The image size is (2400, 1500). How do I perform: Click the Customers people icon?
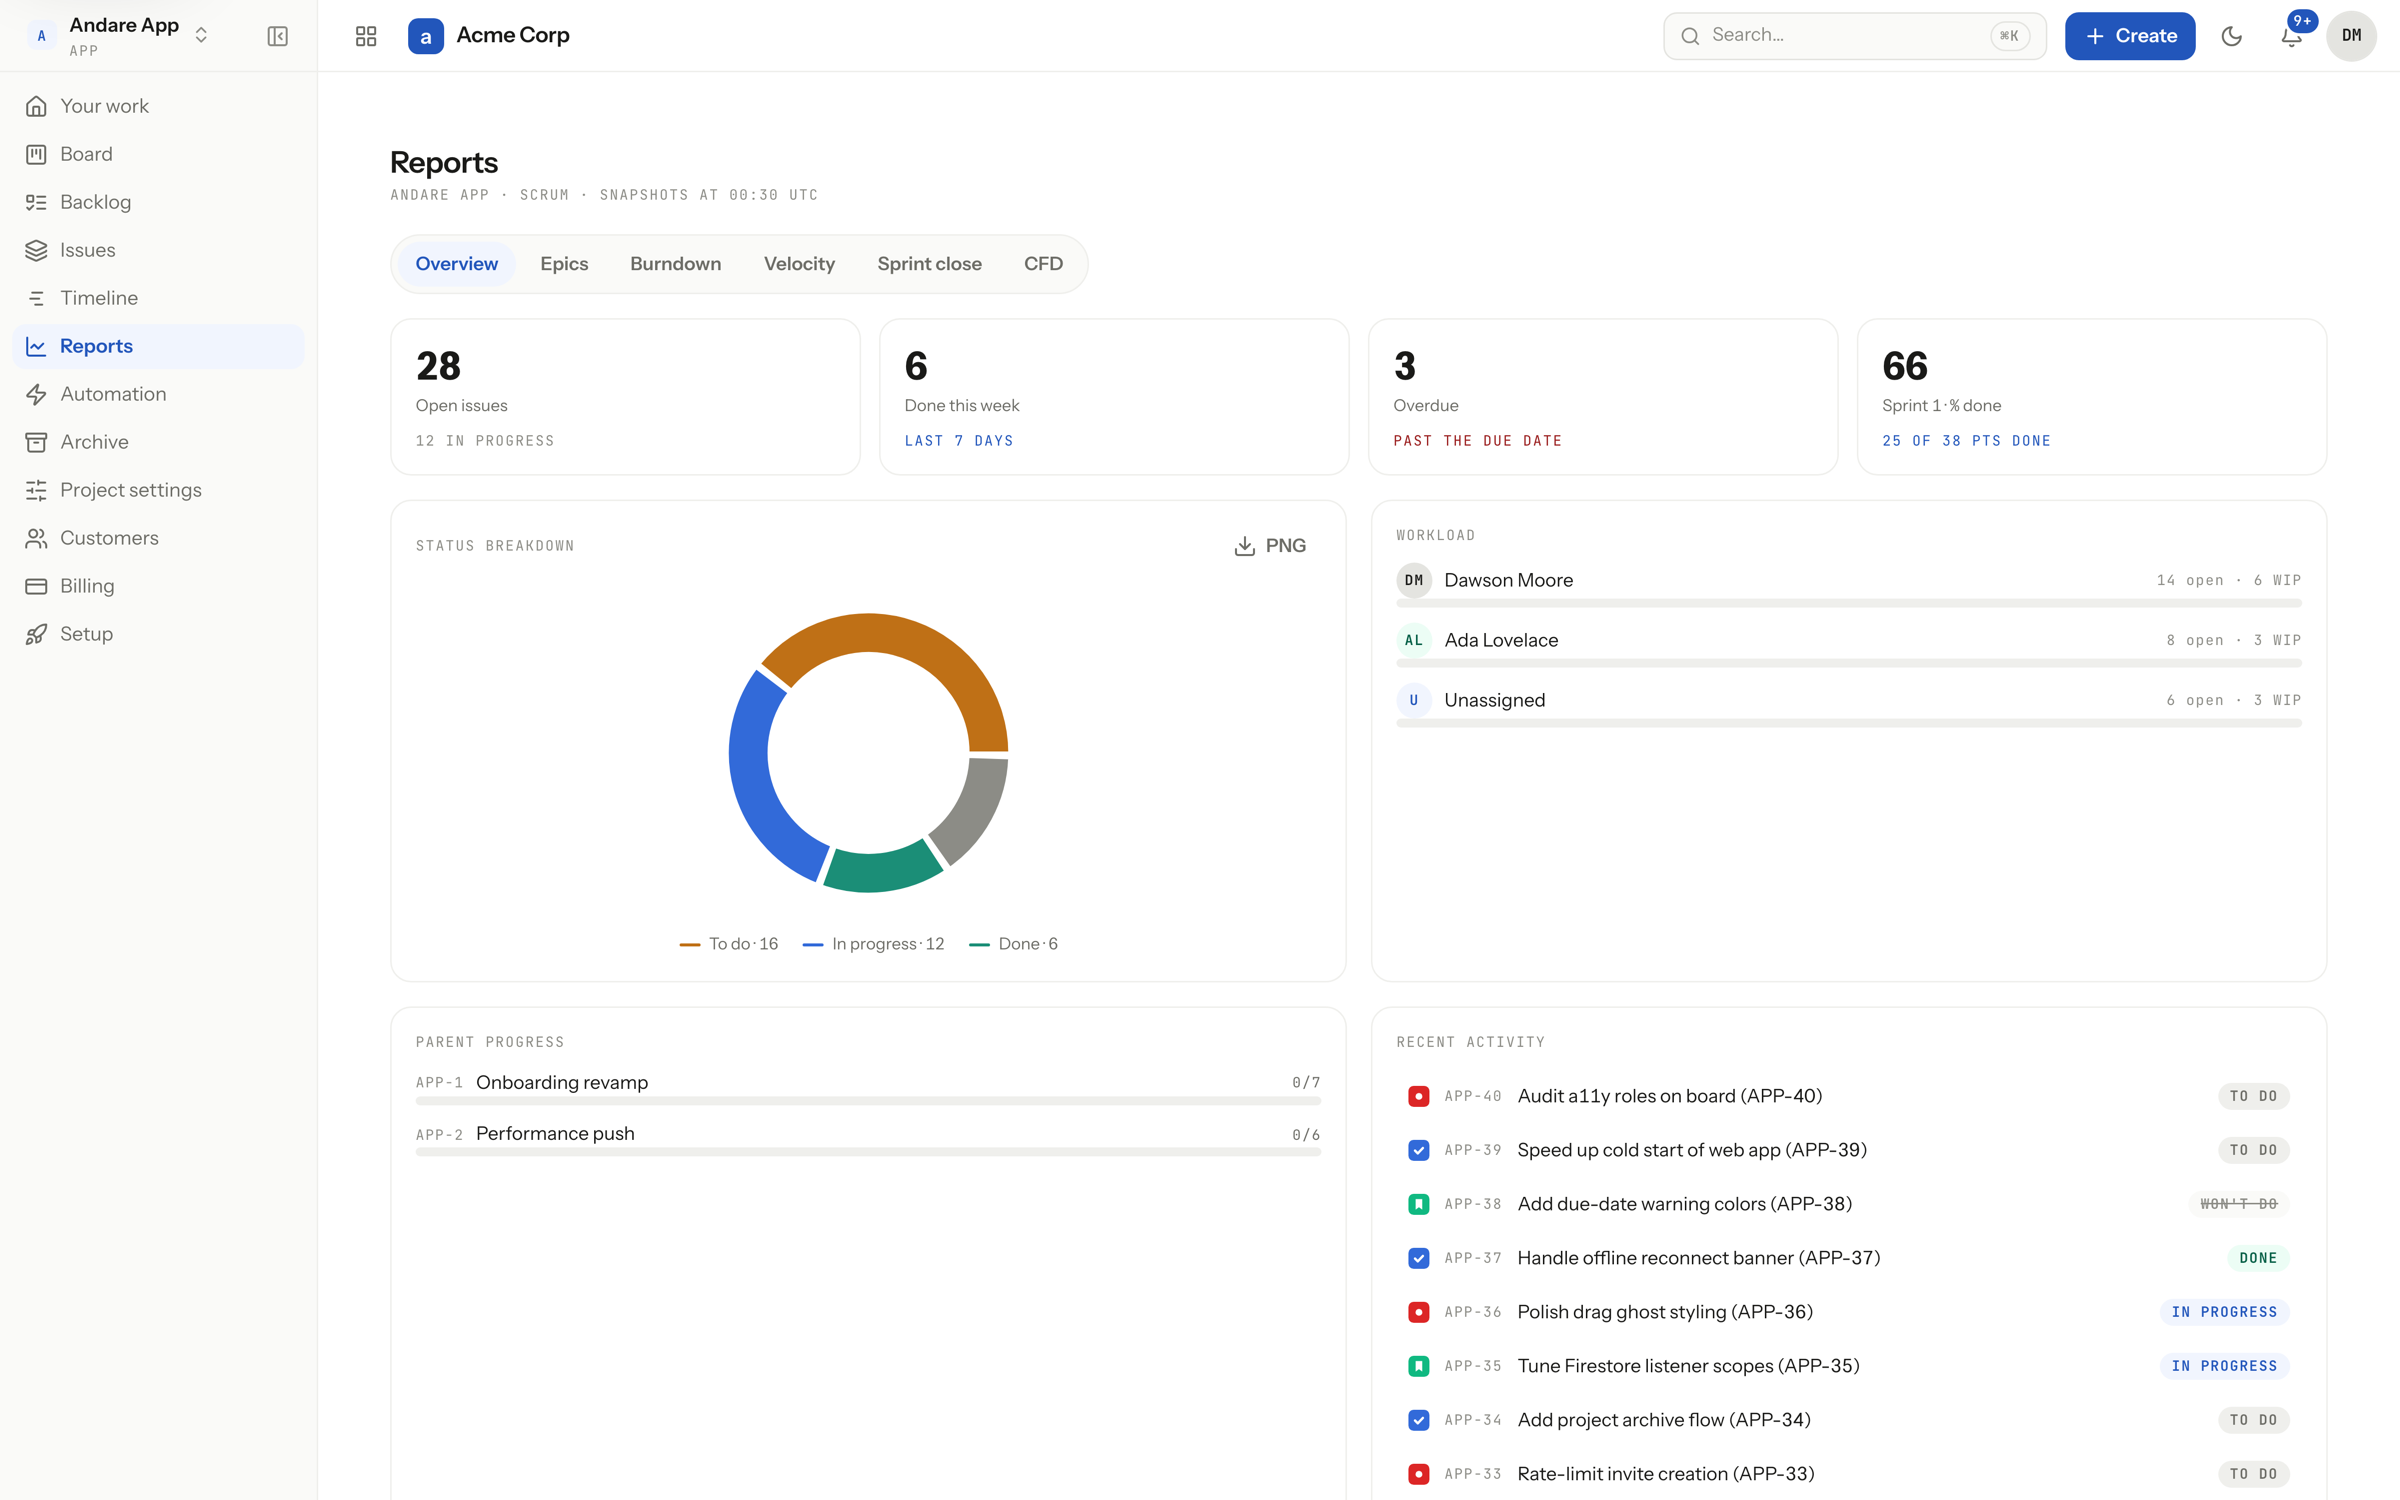[x=36, y=538]
